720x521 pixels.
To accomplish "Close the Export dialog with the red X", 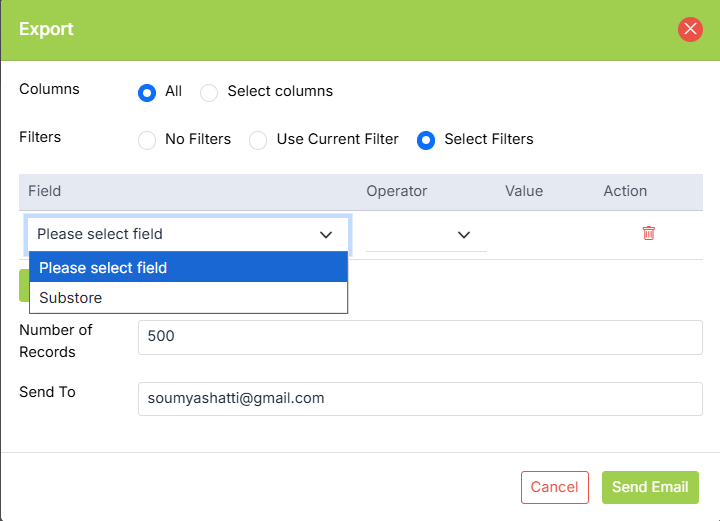I will (690, 29).
